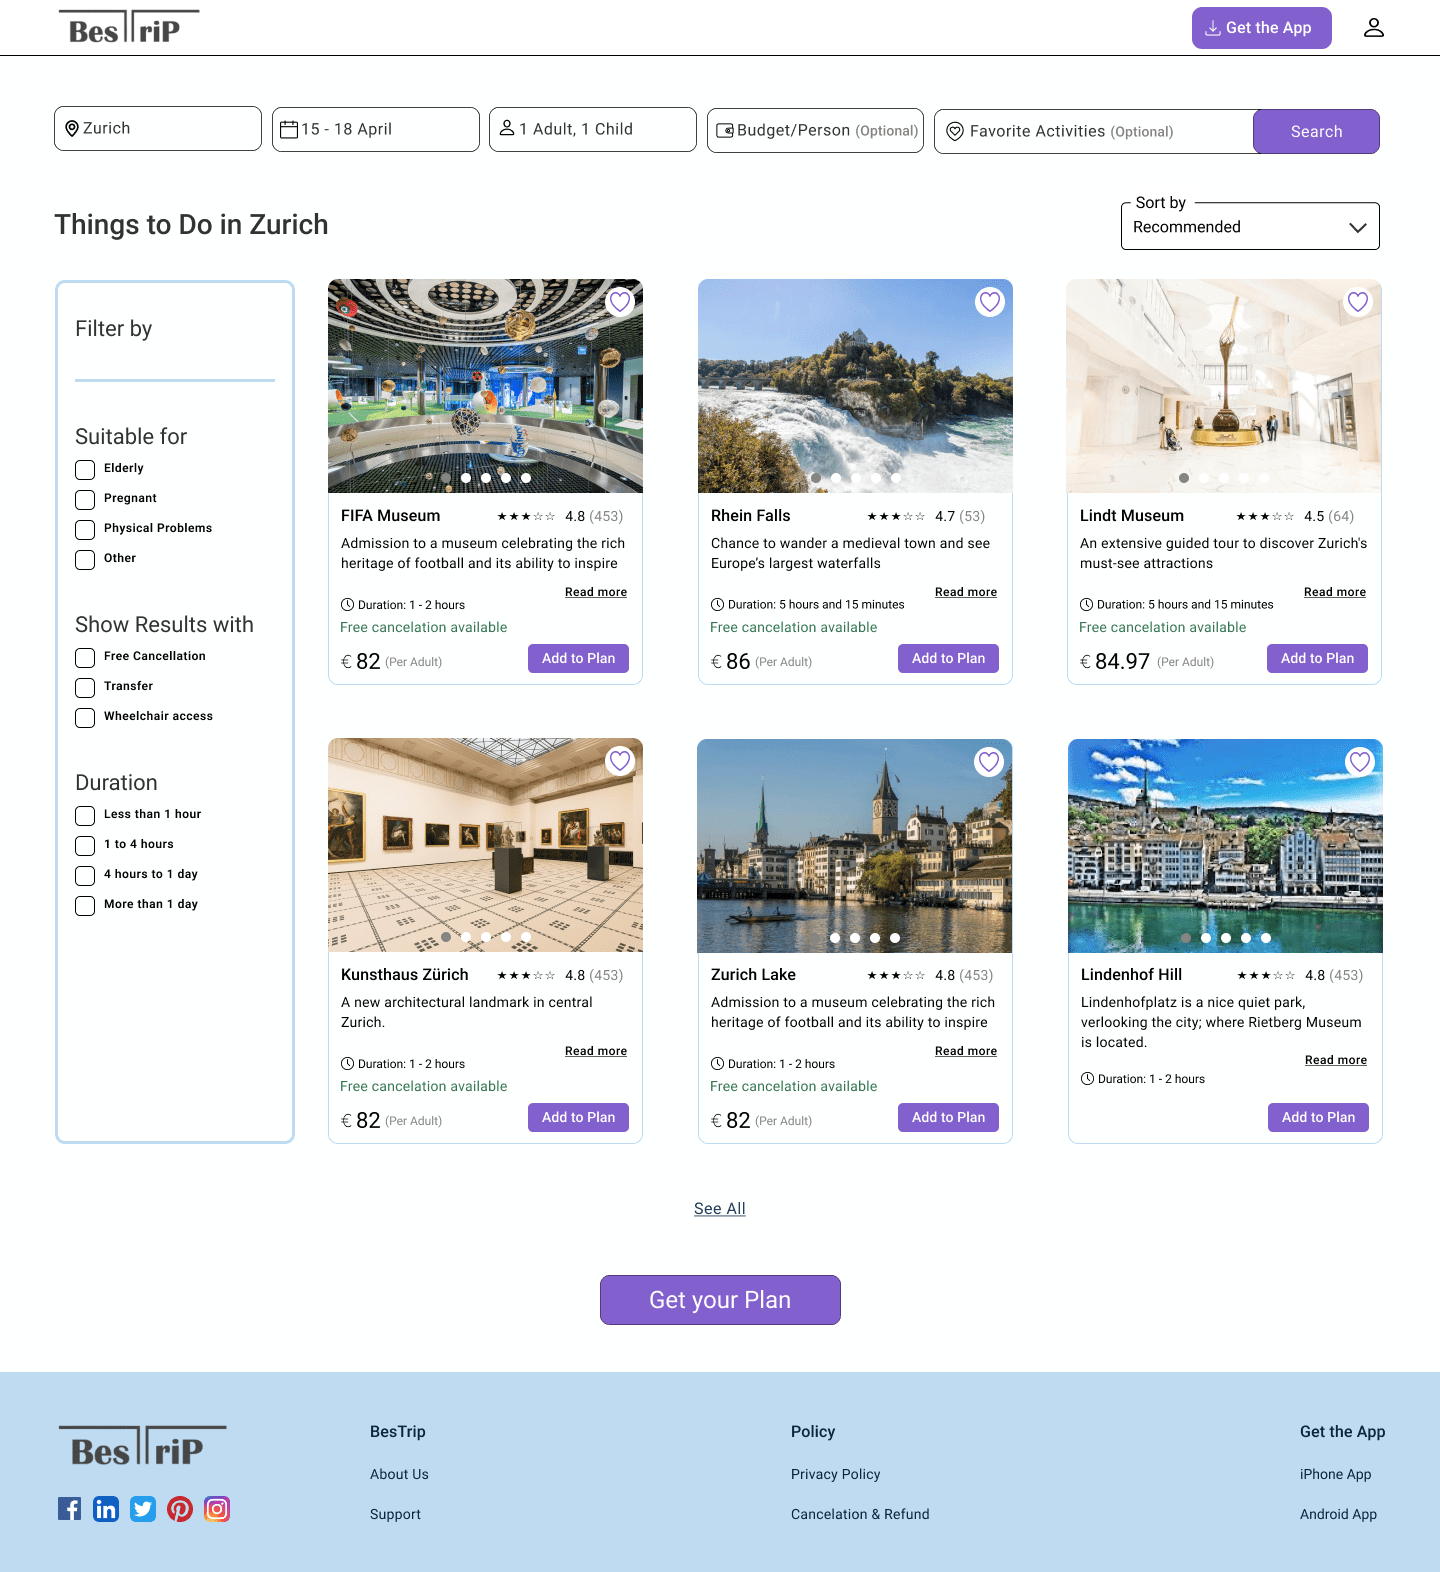1440x1572 pixels.
Task: Open the Privacy Policy footer link
Action: point(835,1474)
